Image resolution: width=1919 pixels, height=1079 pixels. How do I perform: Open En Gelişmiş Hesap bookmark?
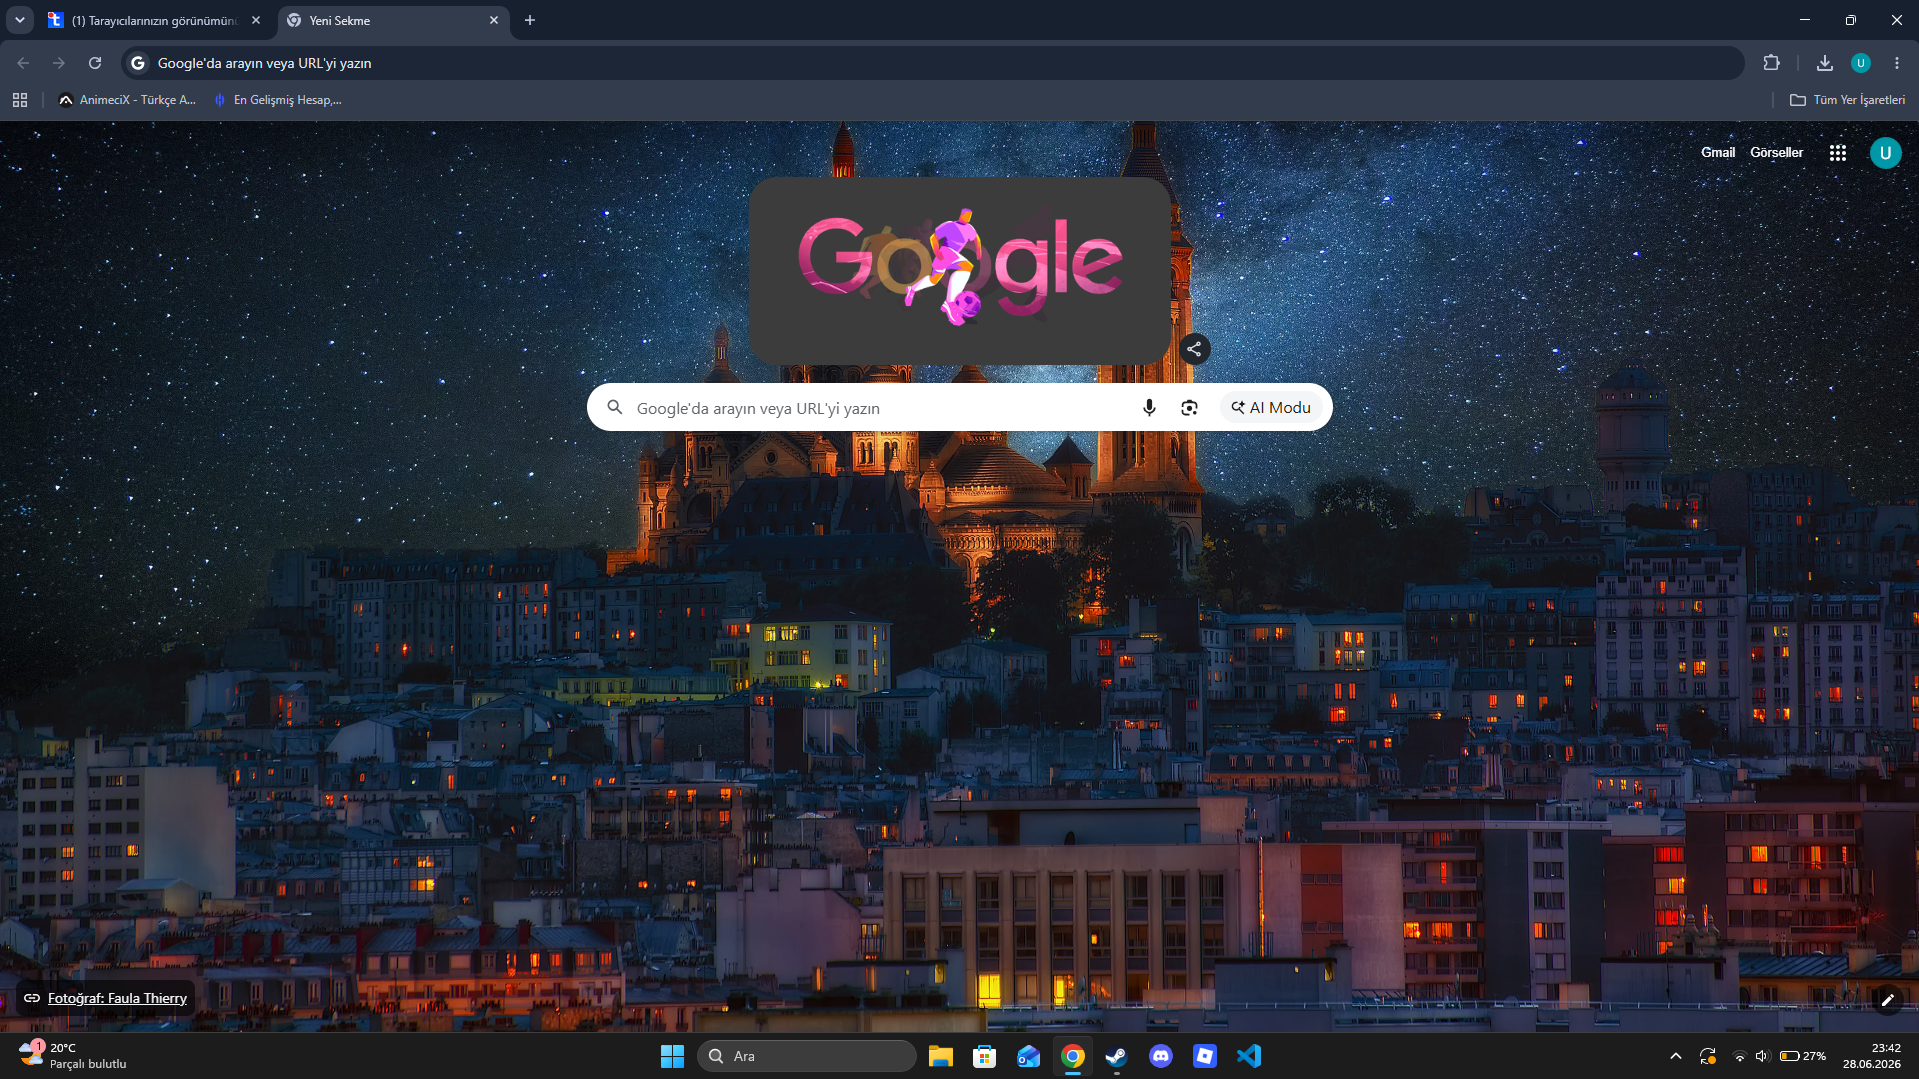[278, 100]
